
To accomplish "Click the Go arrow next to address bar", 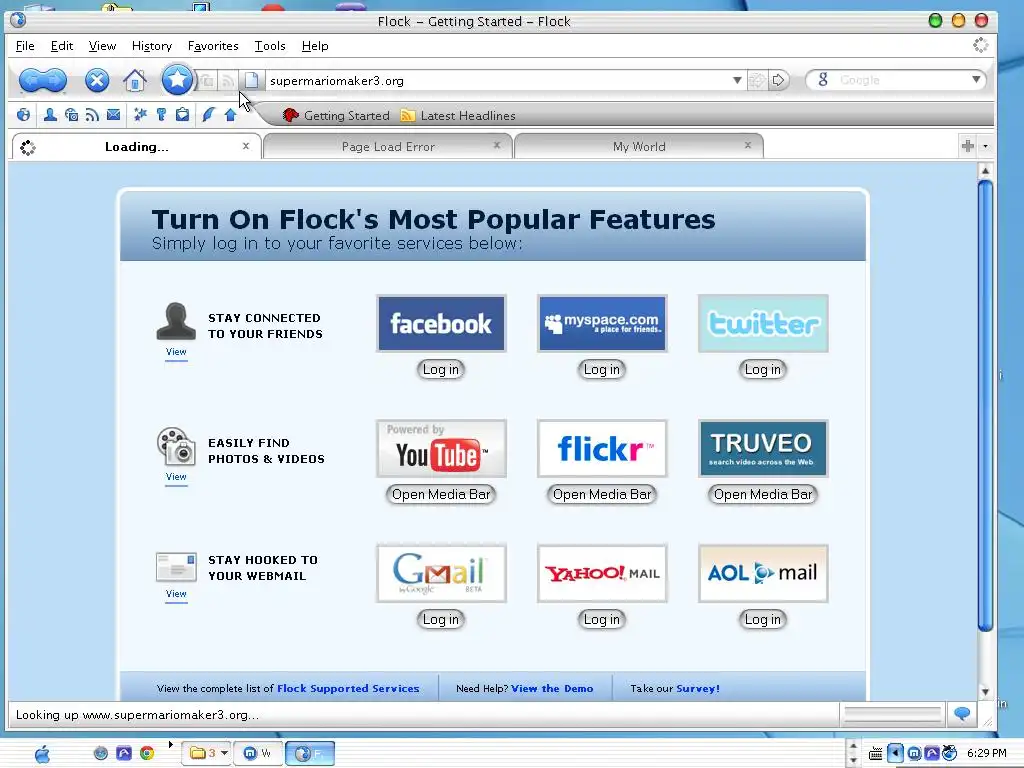I will (x=778, y=80).
